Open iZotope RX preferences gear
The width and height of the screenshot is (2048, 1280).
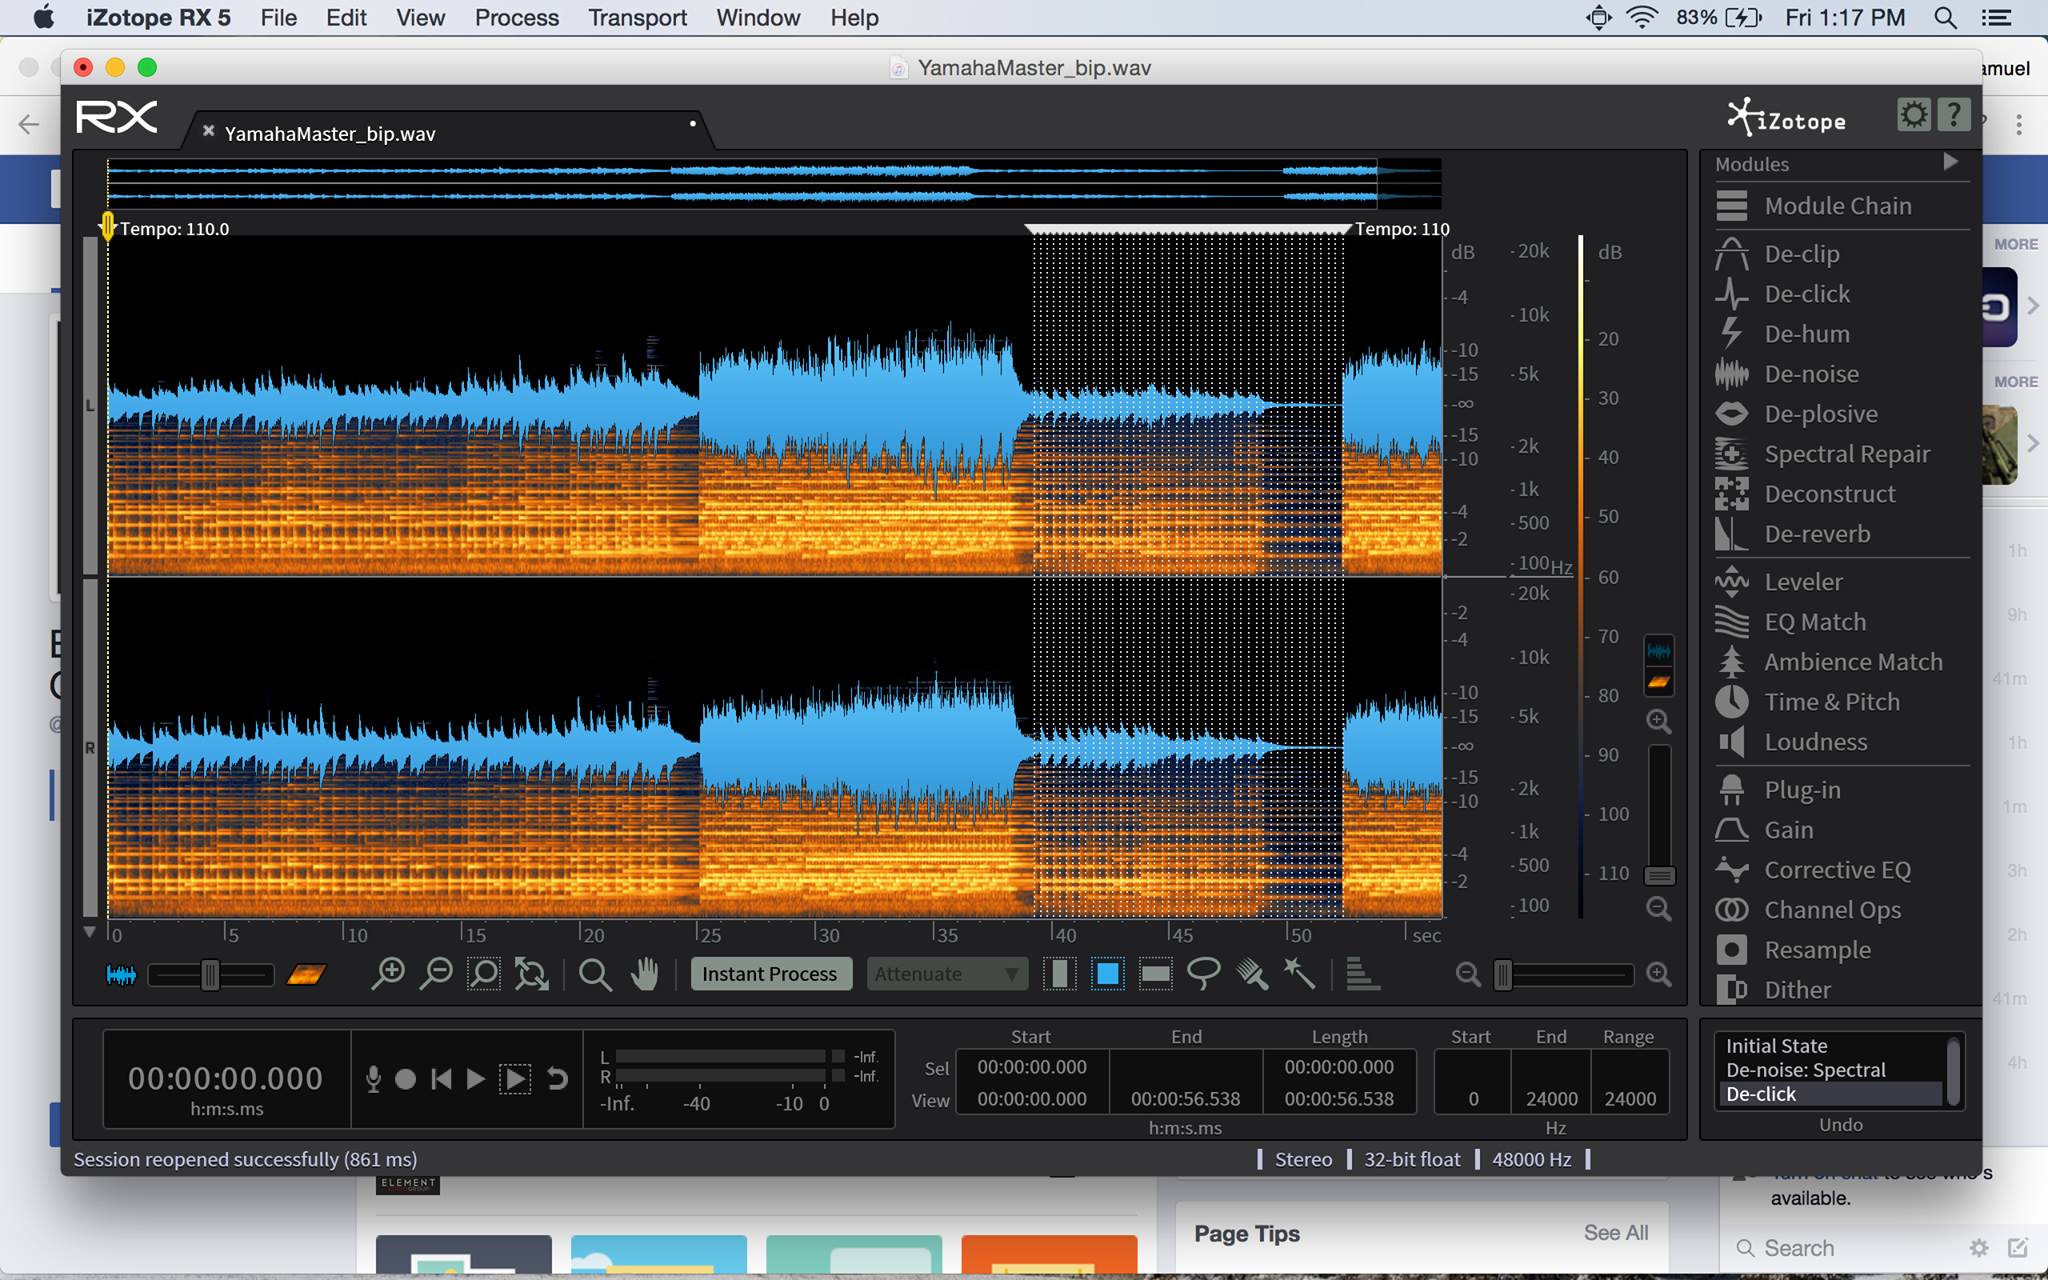point(1914,115)
